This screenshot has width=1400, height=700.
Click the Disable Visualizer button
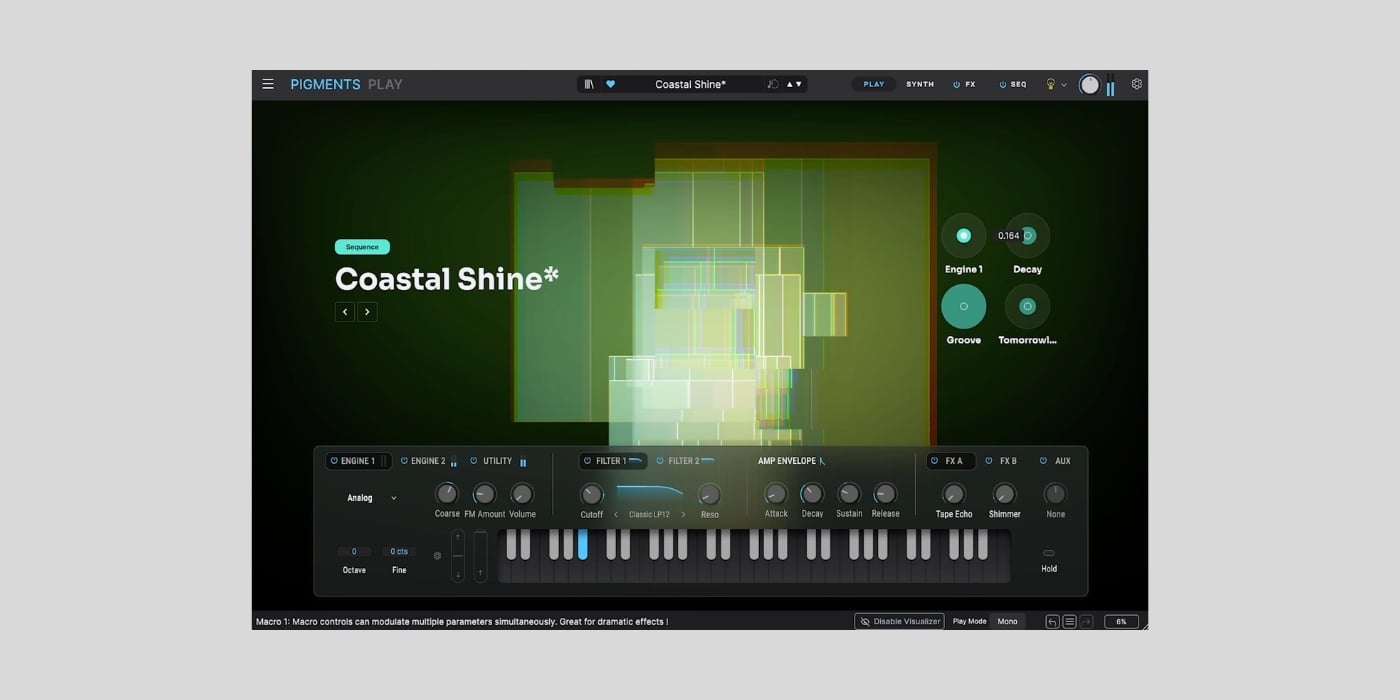tap(899, 621)
